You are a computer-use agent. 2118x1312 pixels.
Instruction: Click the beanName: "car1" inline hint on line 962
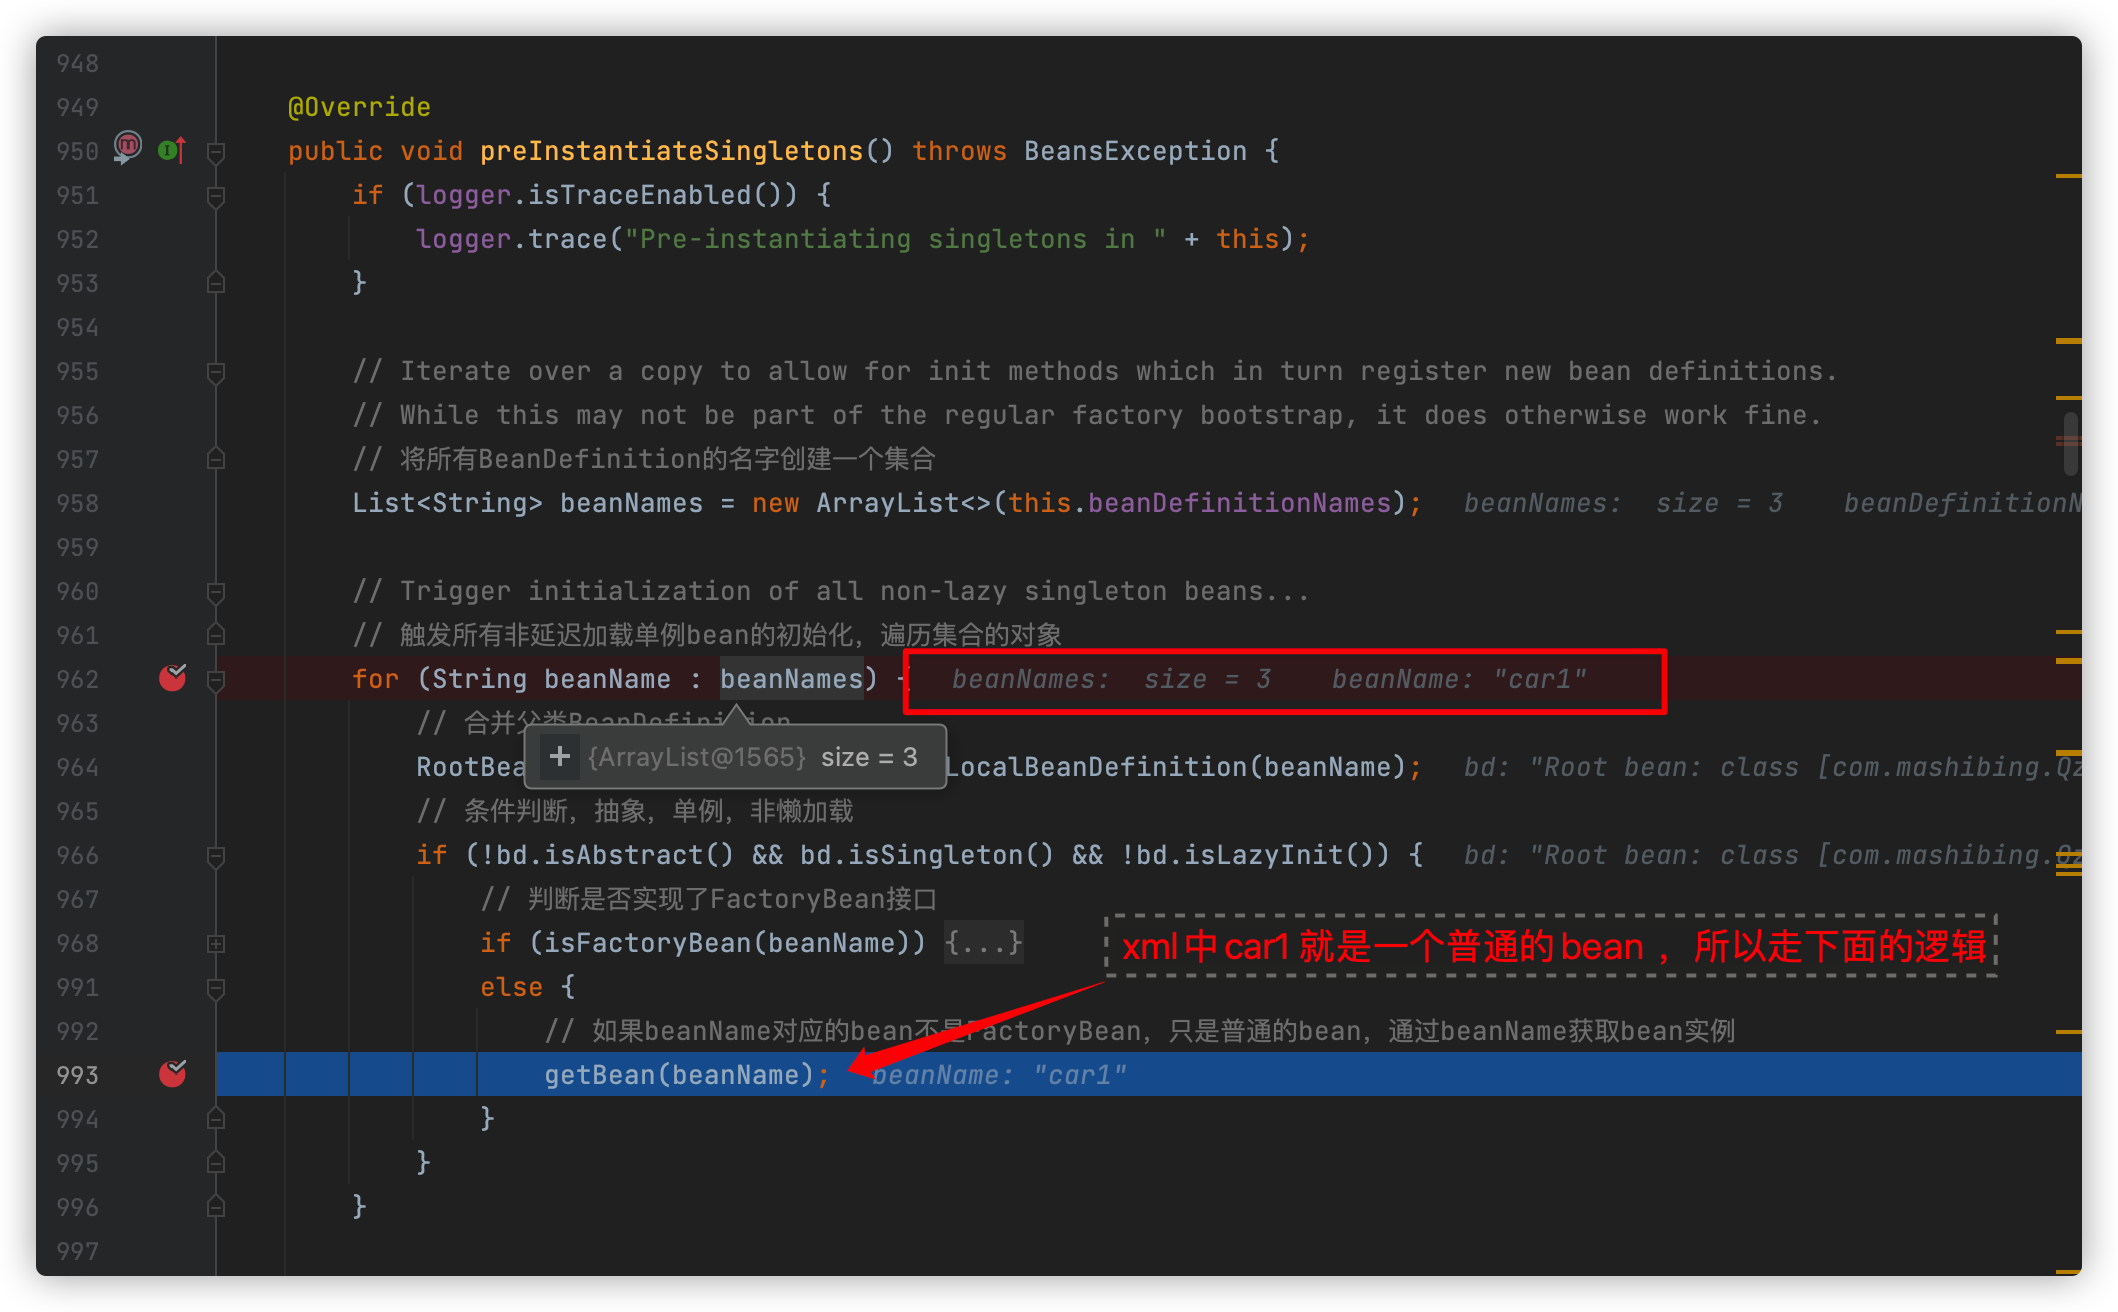(x=1459, y=679)
